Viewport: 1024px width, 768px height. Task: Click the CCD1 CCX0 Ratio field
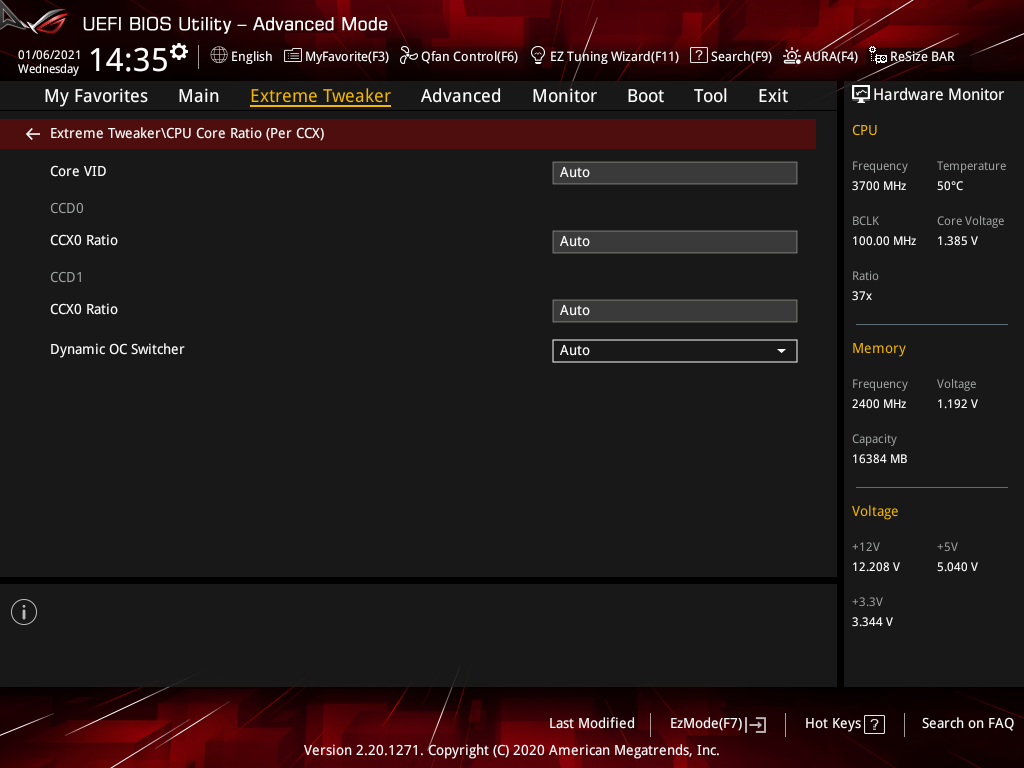click(675, 311)
